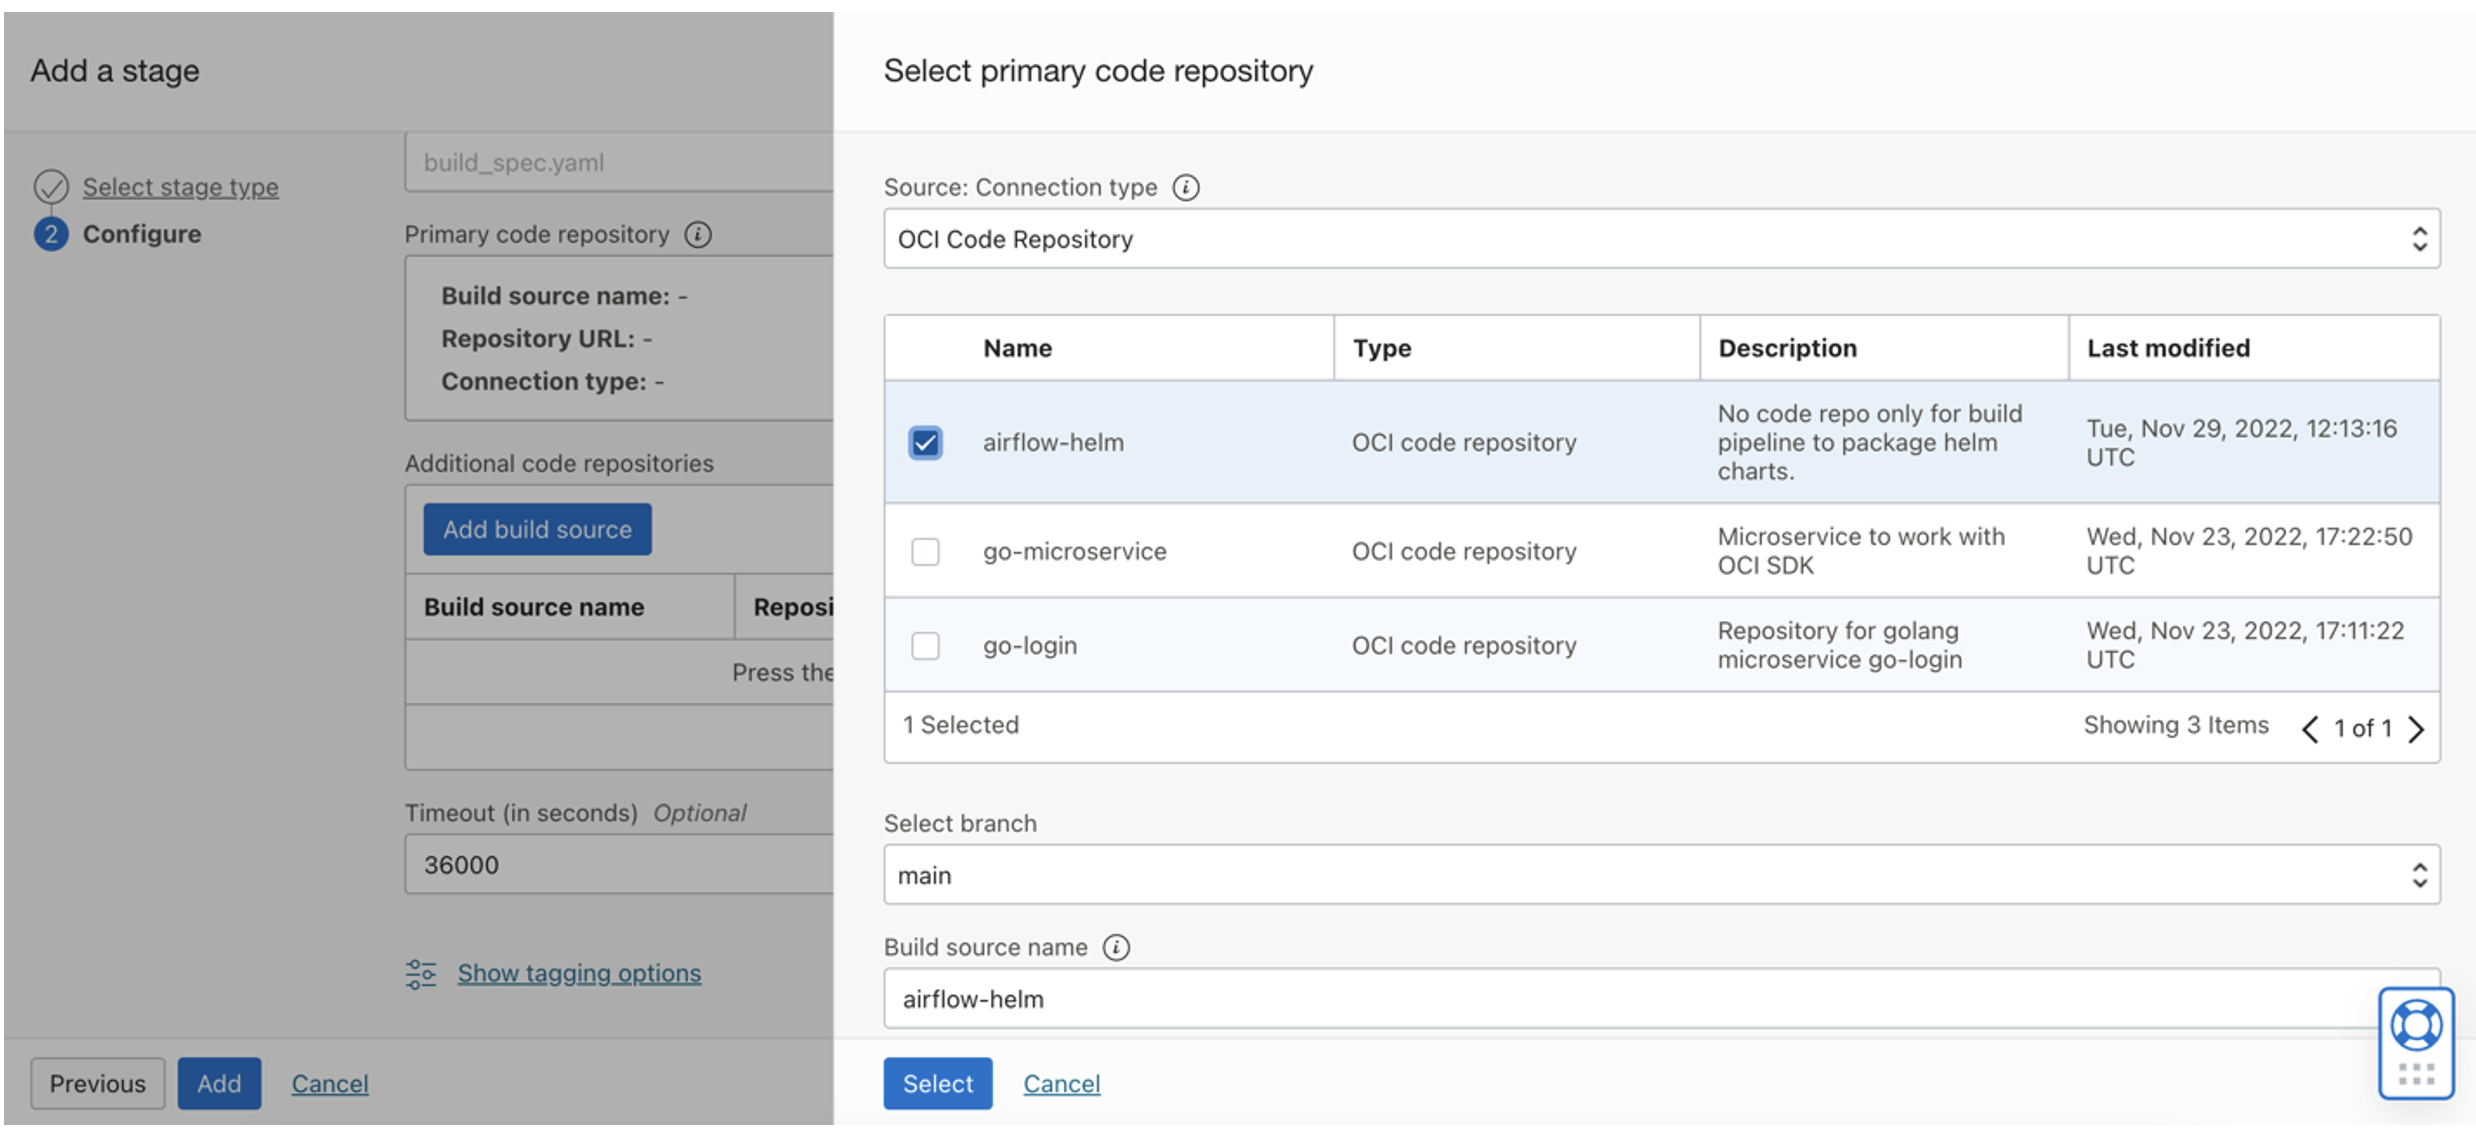The image size is (2476, 1136).
Task: Check the go-login repository checkbox
Action: [925, 645]
